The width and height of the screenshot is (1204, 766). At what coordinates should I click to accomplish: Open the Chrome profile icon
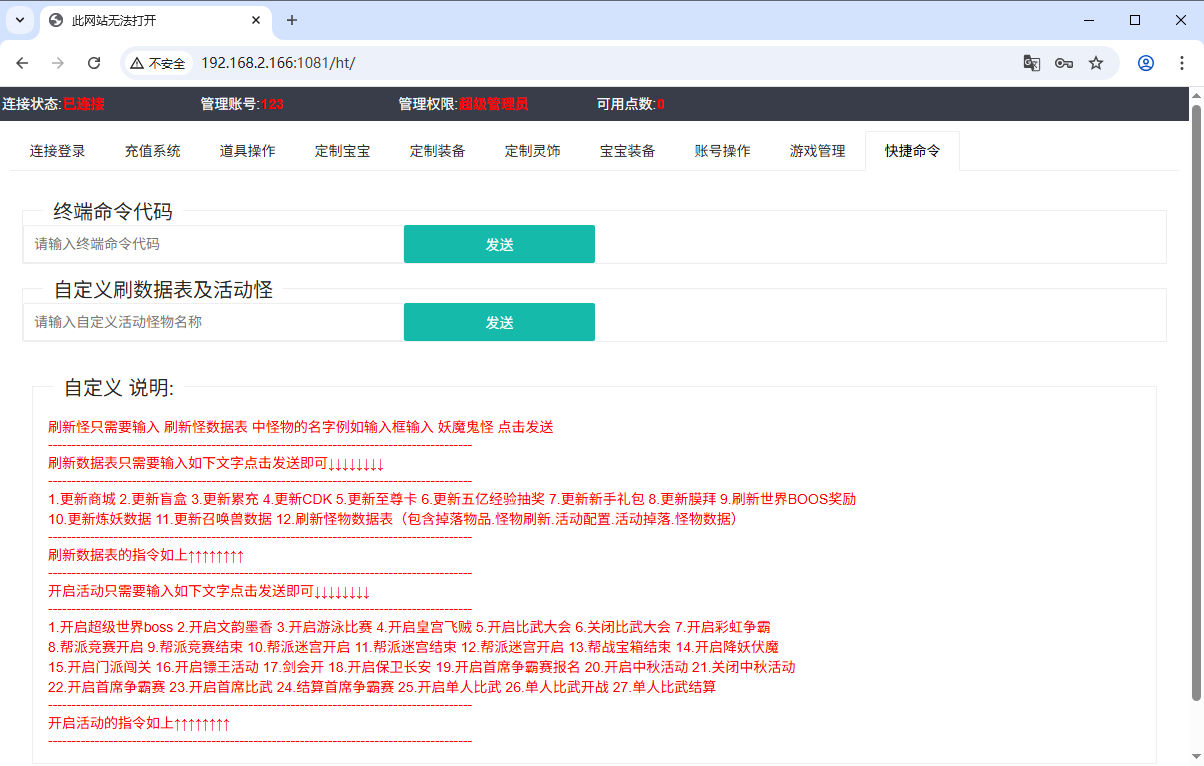click(1146, 63)
